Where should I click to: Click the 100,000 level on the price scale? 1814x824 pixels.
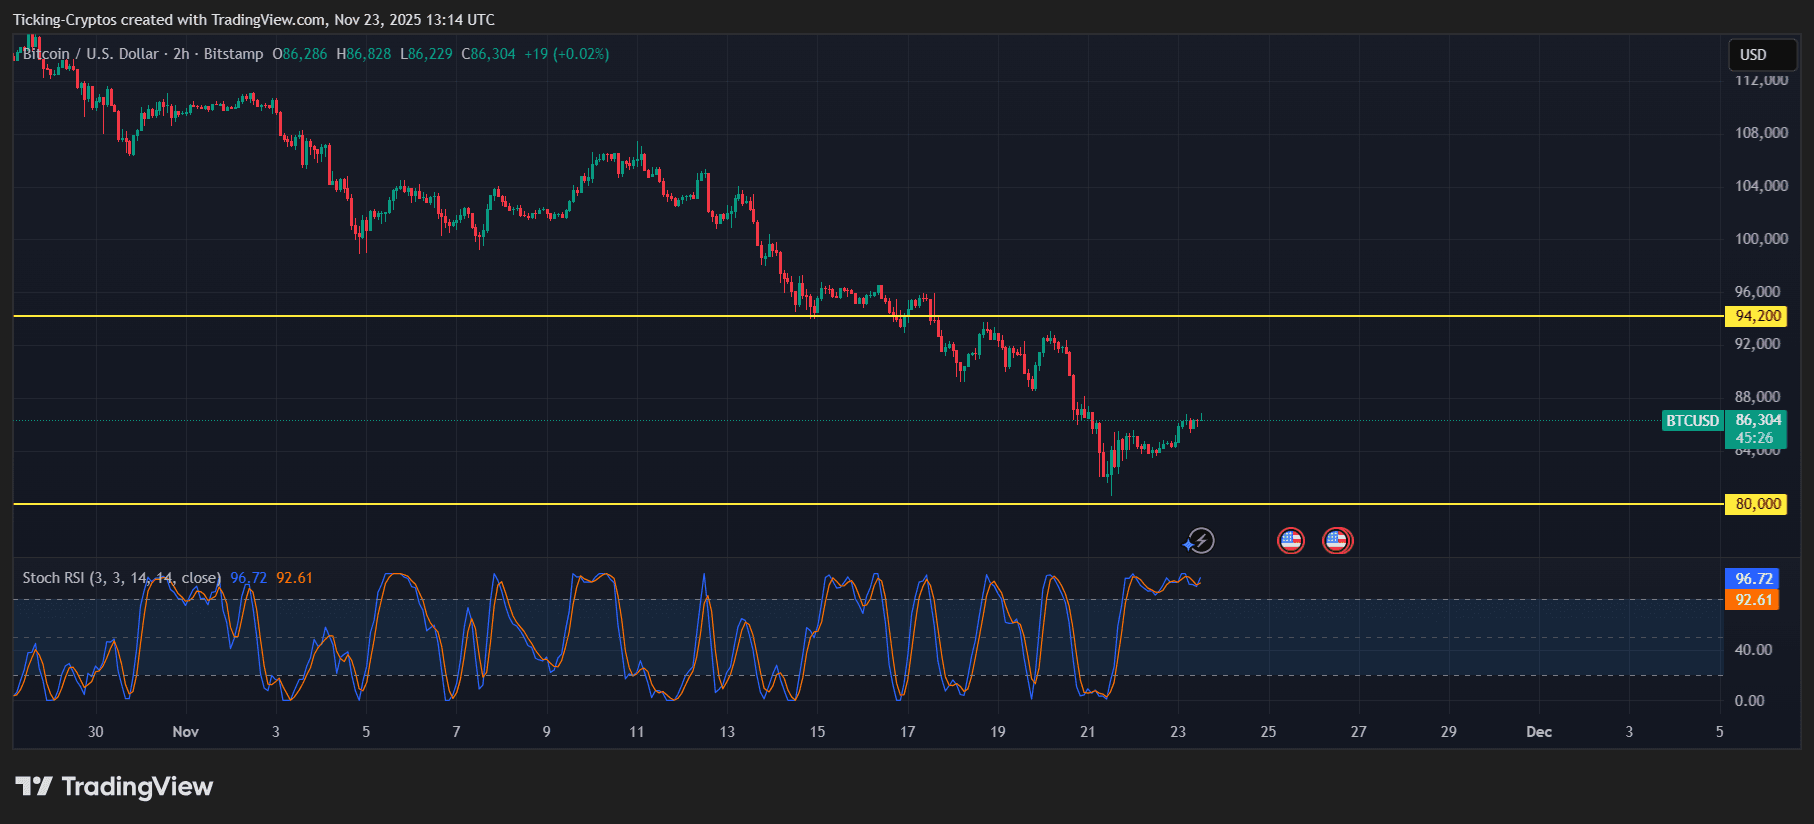(x=1761, y=239)
